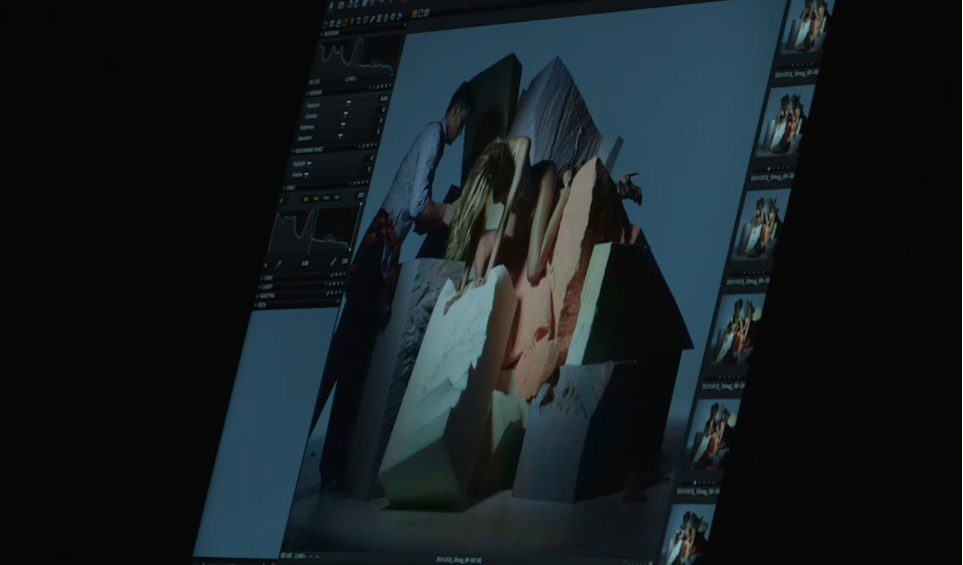Click the Import images toolbar icon
The width and height of the screenshot is (963, 565).
tap(330, 6)
